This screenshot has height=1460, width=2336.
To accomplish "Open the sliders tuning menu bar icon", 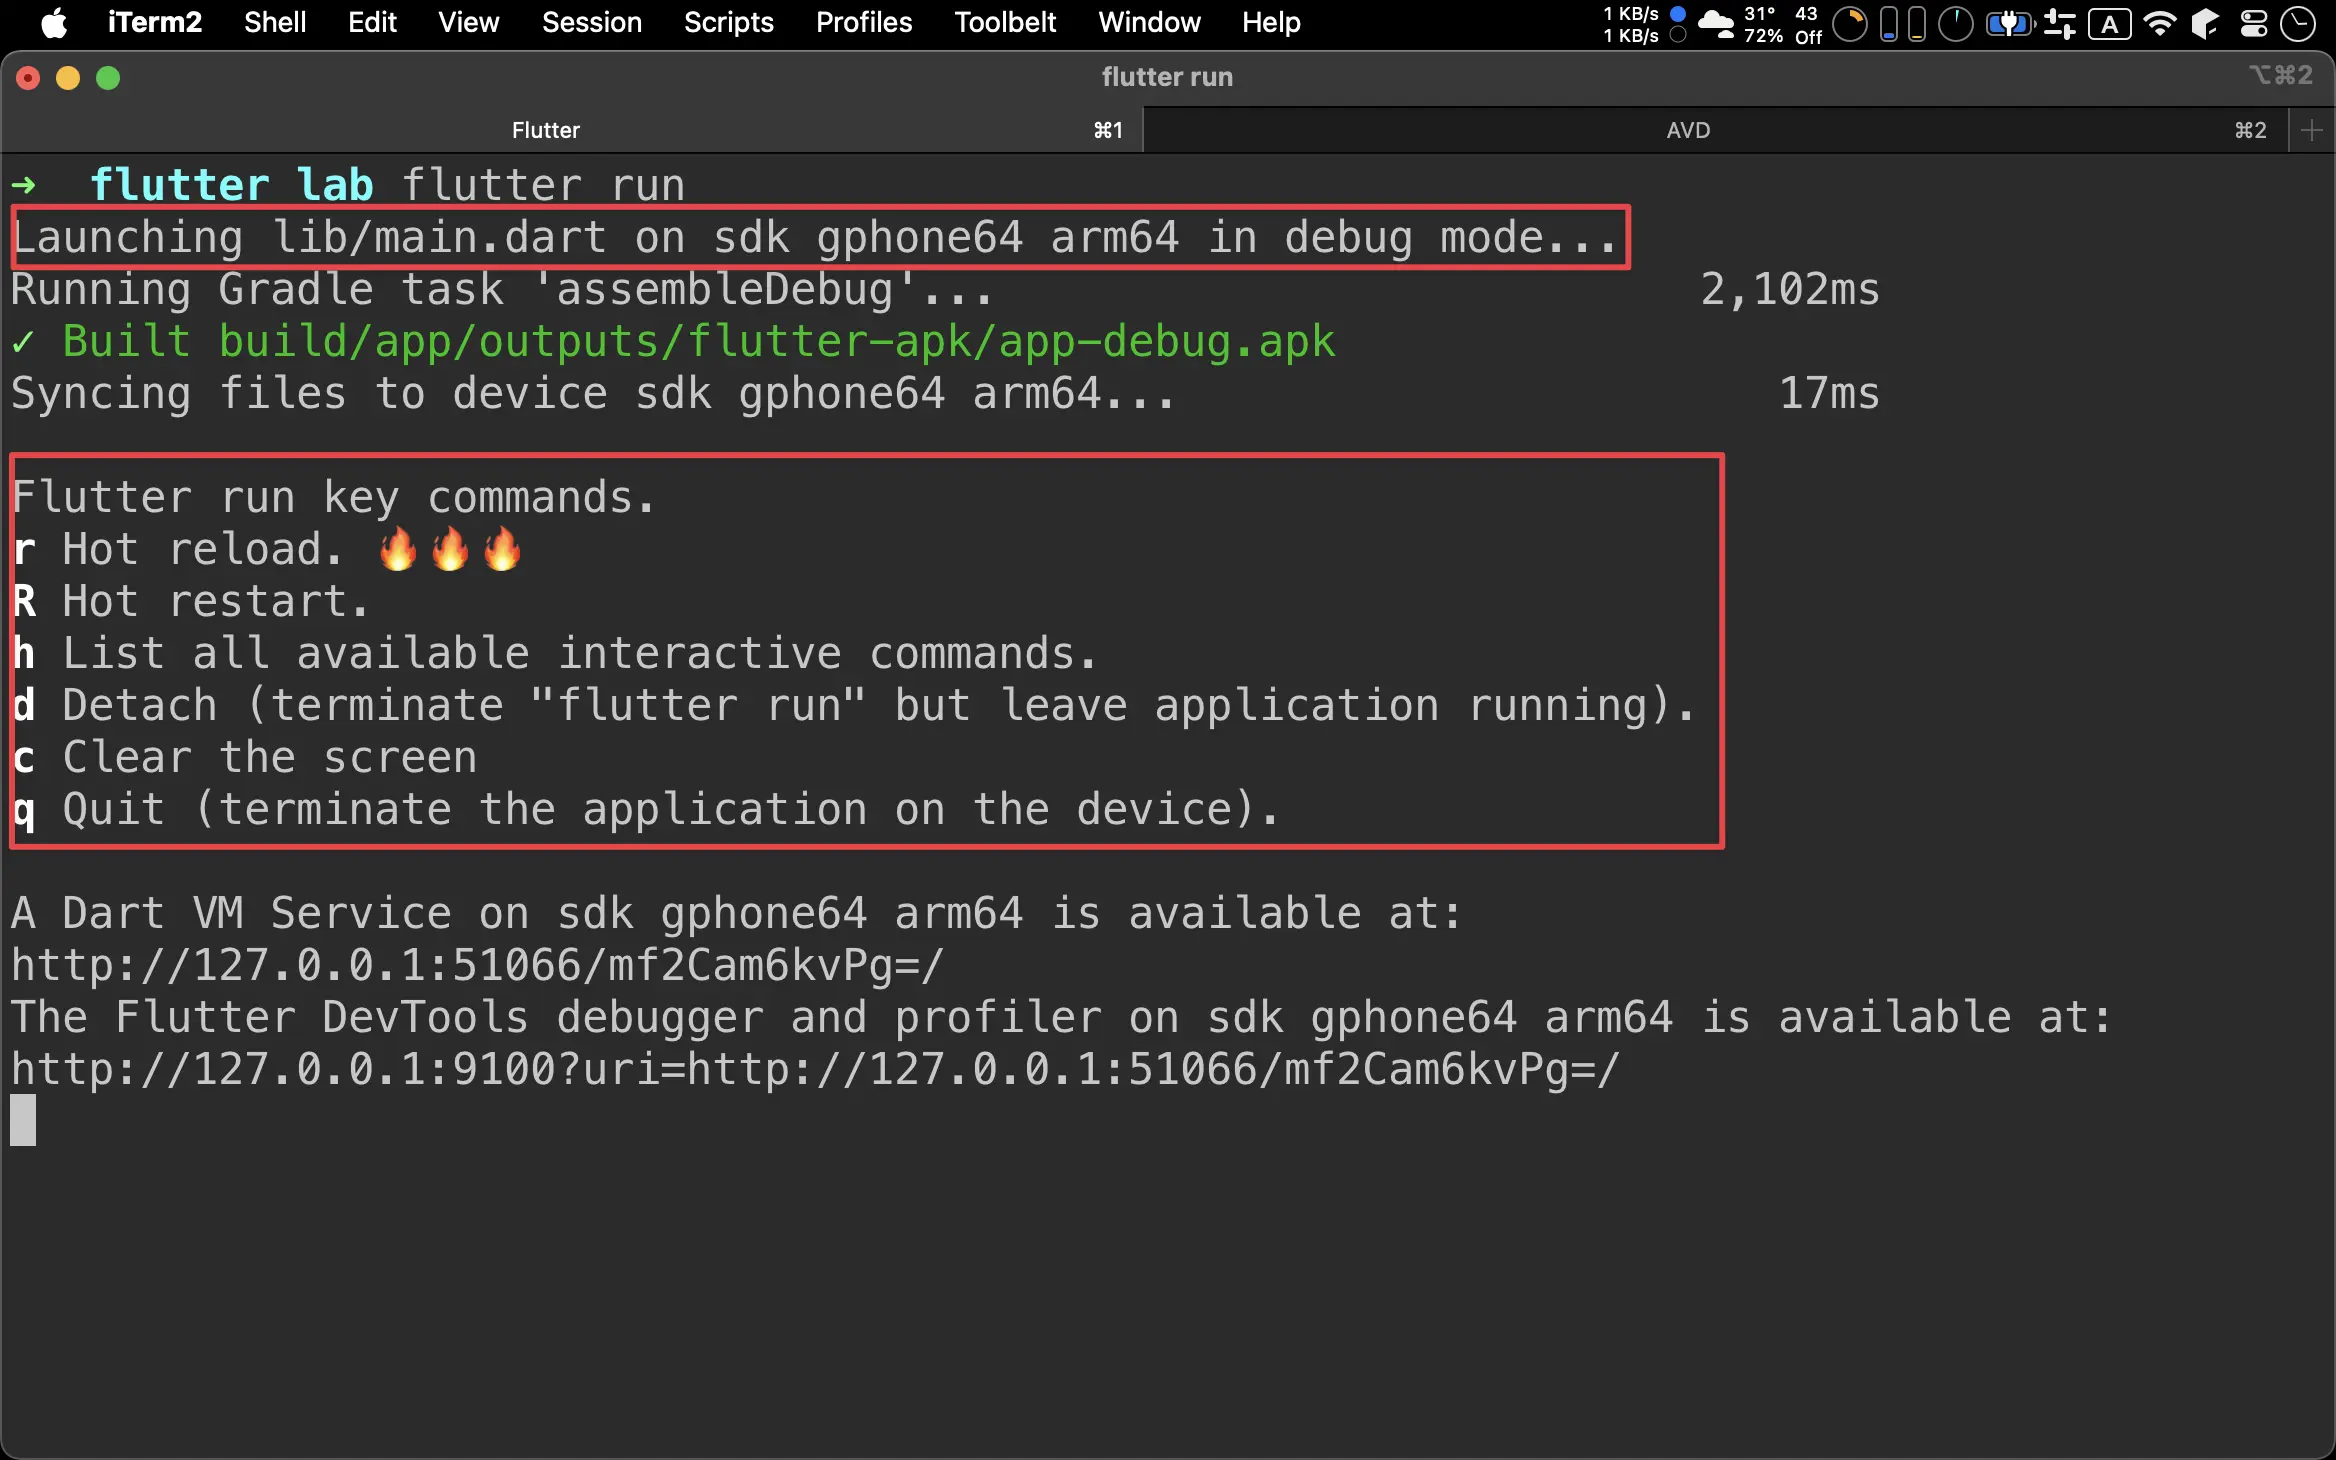I will coord(2060,24).
